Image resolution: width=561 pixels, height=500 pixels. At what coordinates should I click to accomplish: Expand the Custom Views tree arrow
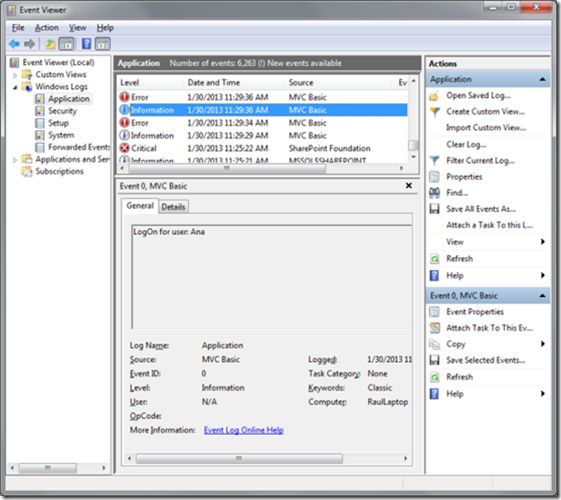click(15, 75)
